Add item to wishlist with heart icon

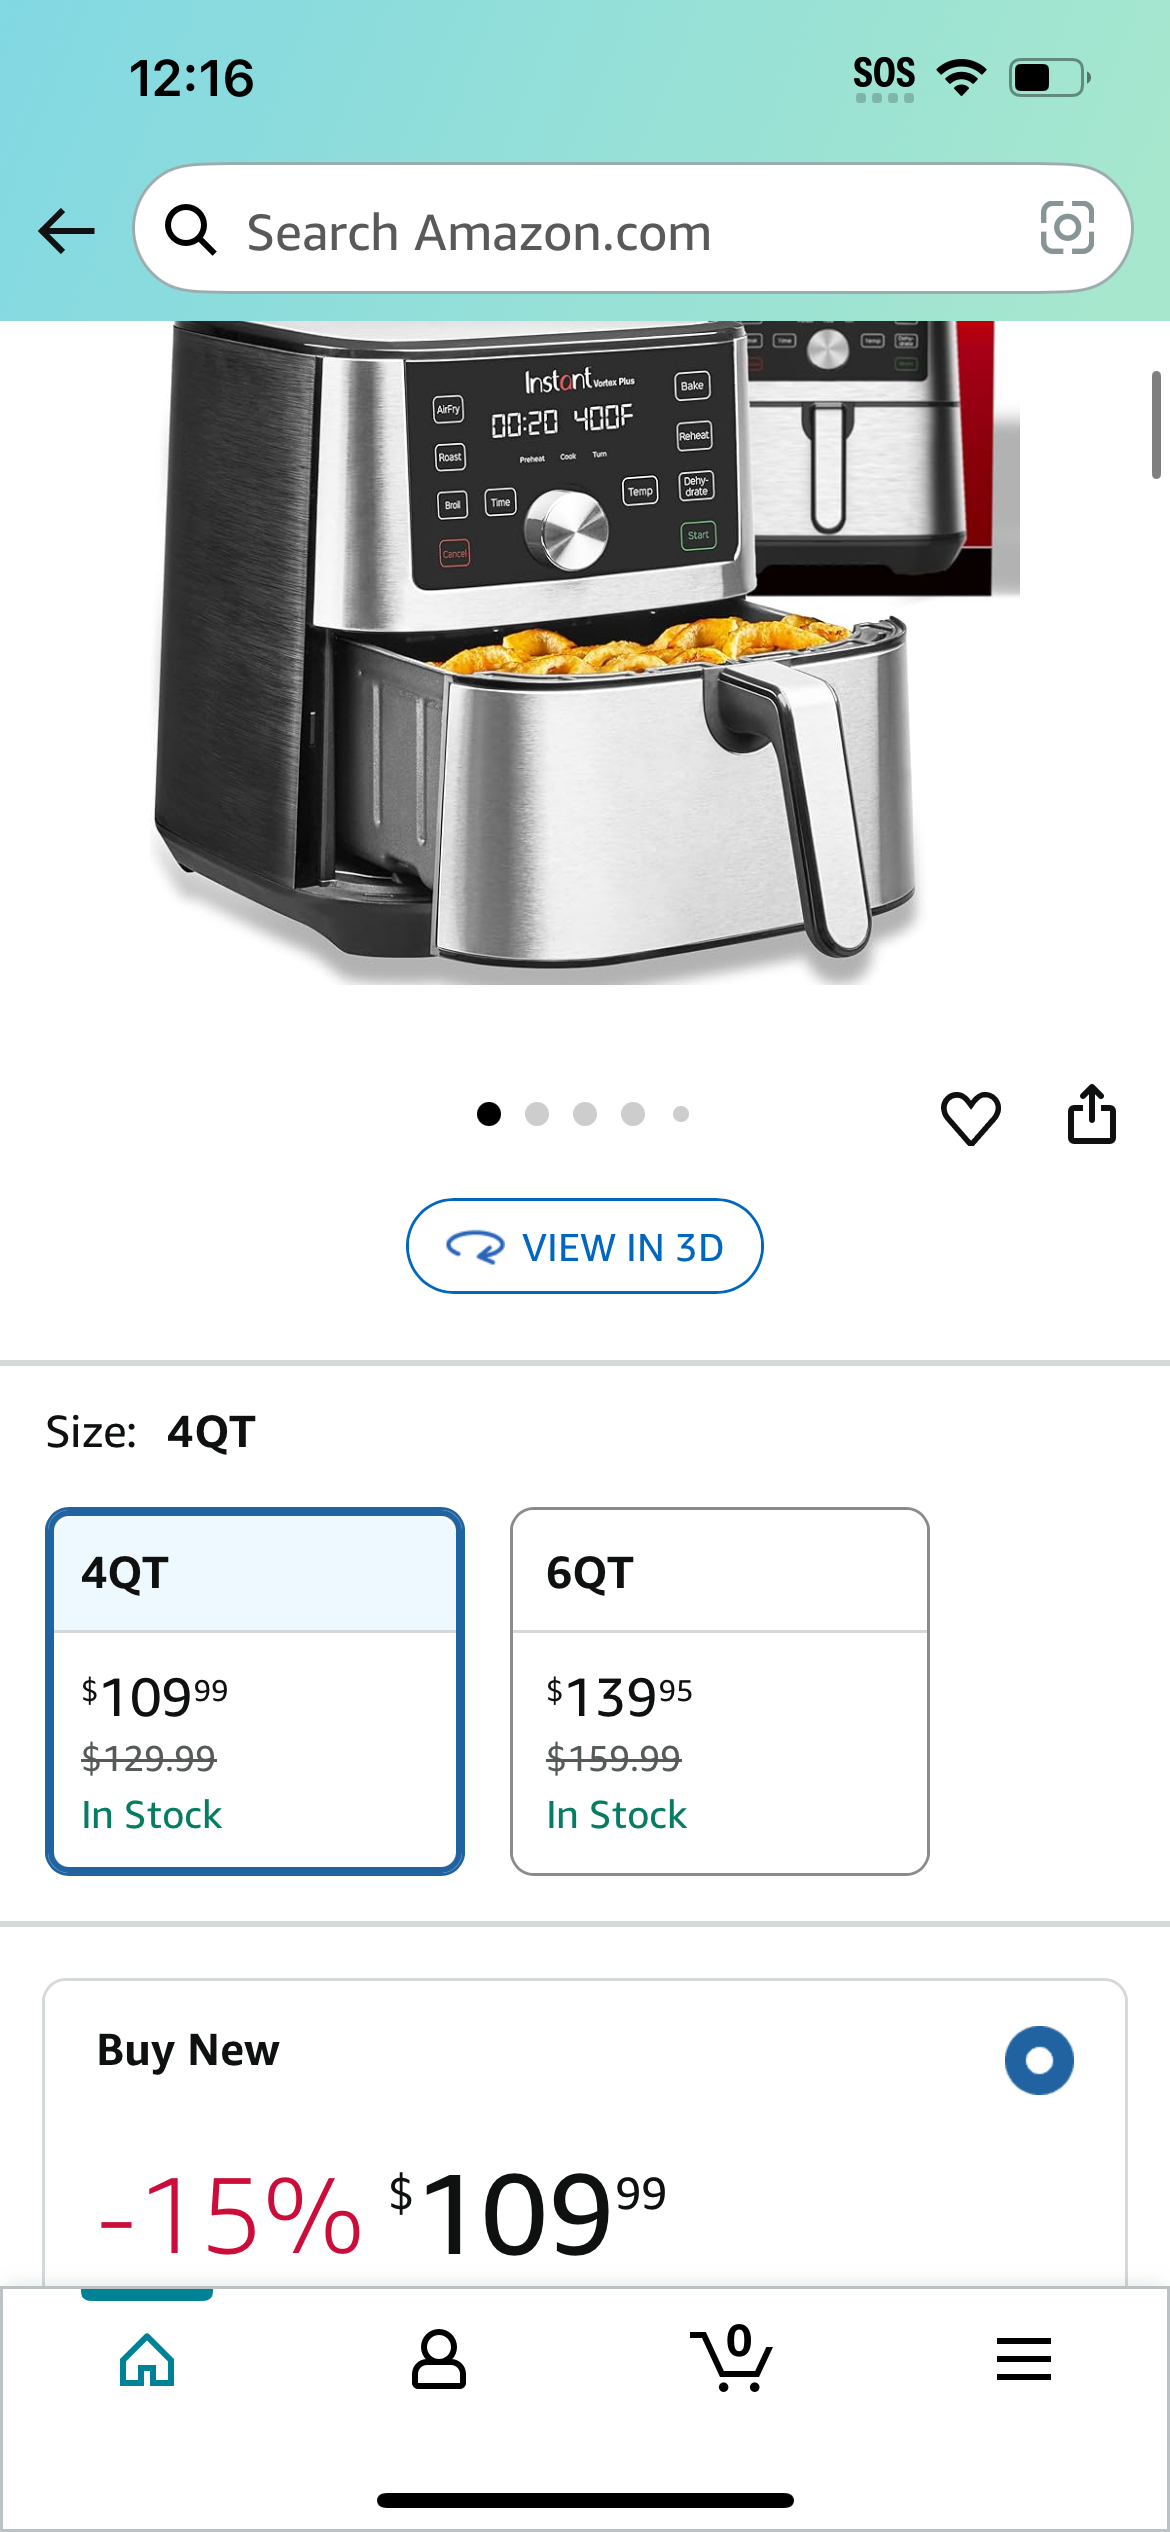point(970,1117)
